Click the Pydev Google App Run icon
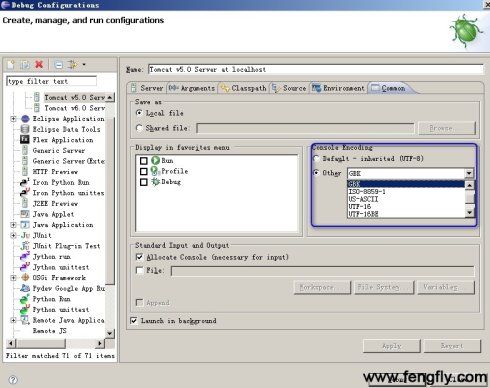Screen dimensions: 490x388 coord(25,288)
